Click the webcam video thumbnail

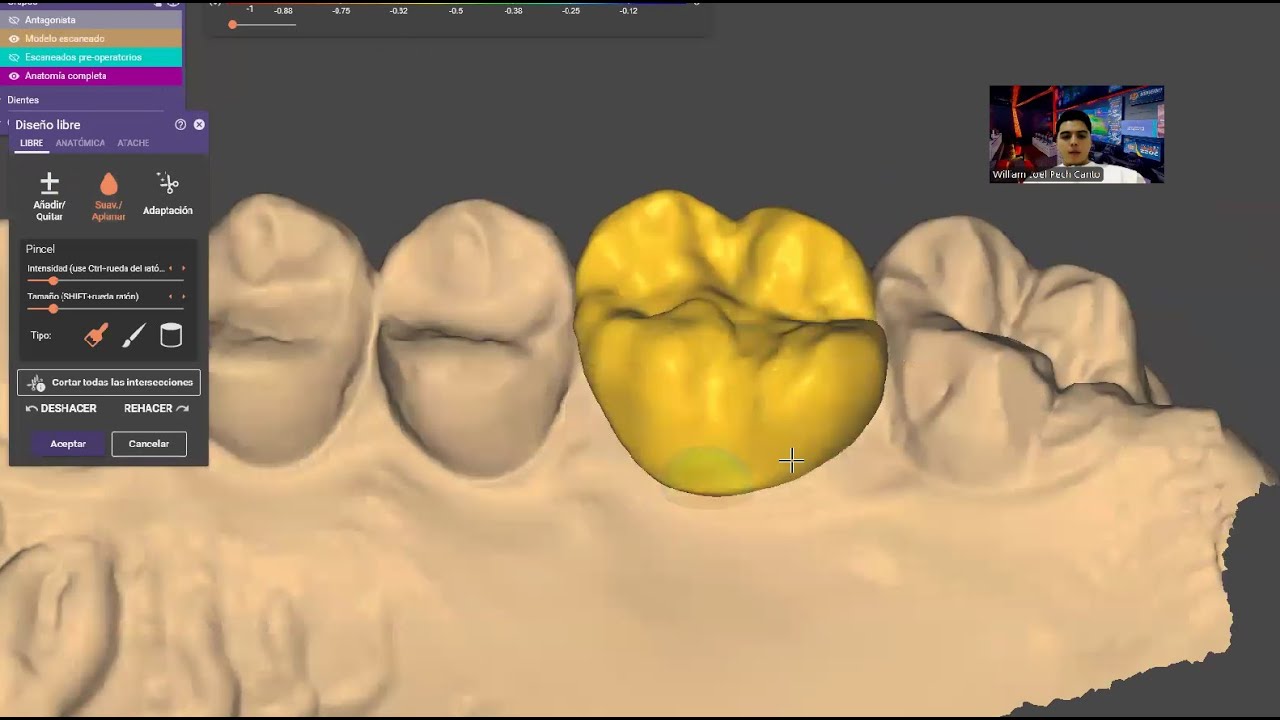coord(1076,134)
